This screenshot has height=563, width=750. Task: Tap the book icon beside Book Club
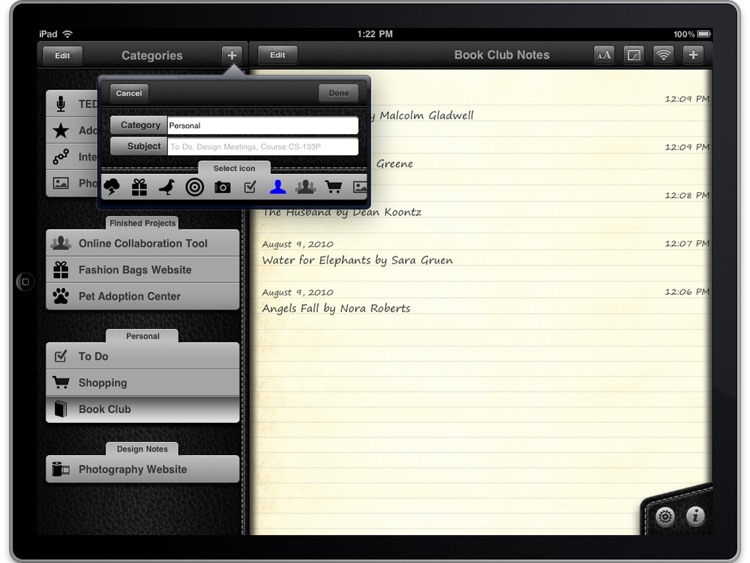coord(61,409)
